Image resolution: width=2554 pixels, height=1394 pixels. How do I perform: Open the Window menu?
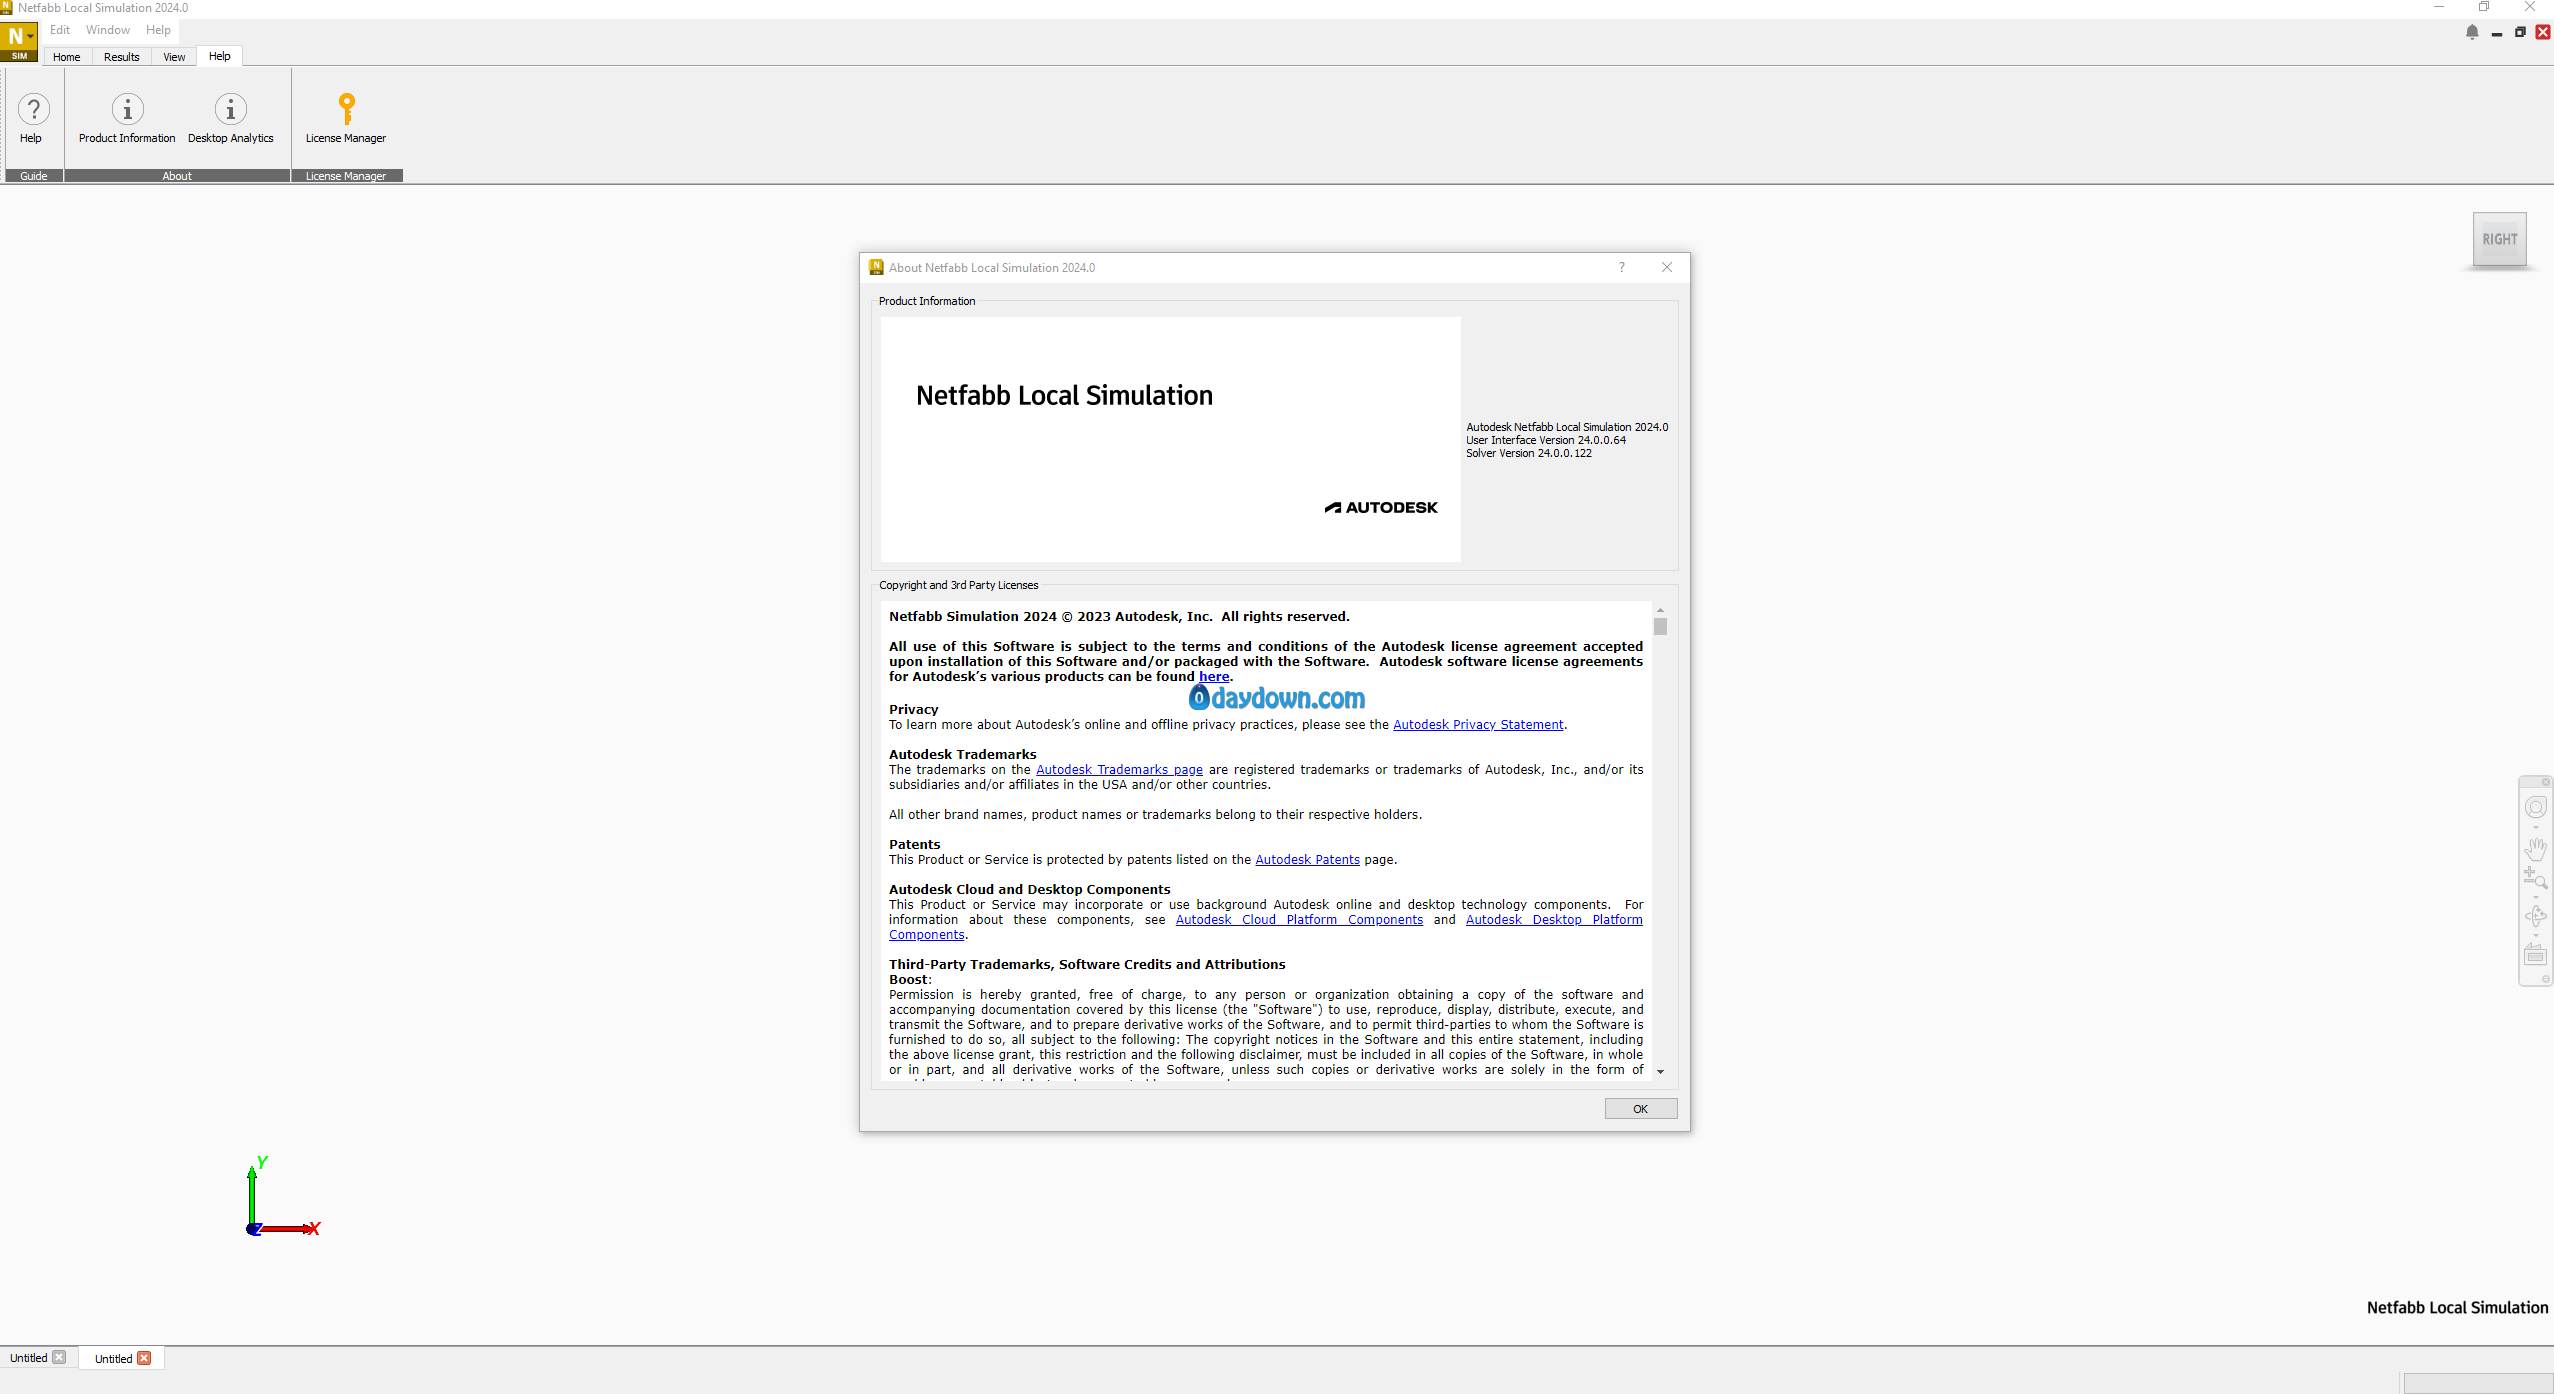click(108, 30)
